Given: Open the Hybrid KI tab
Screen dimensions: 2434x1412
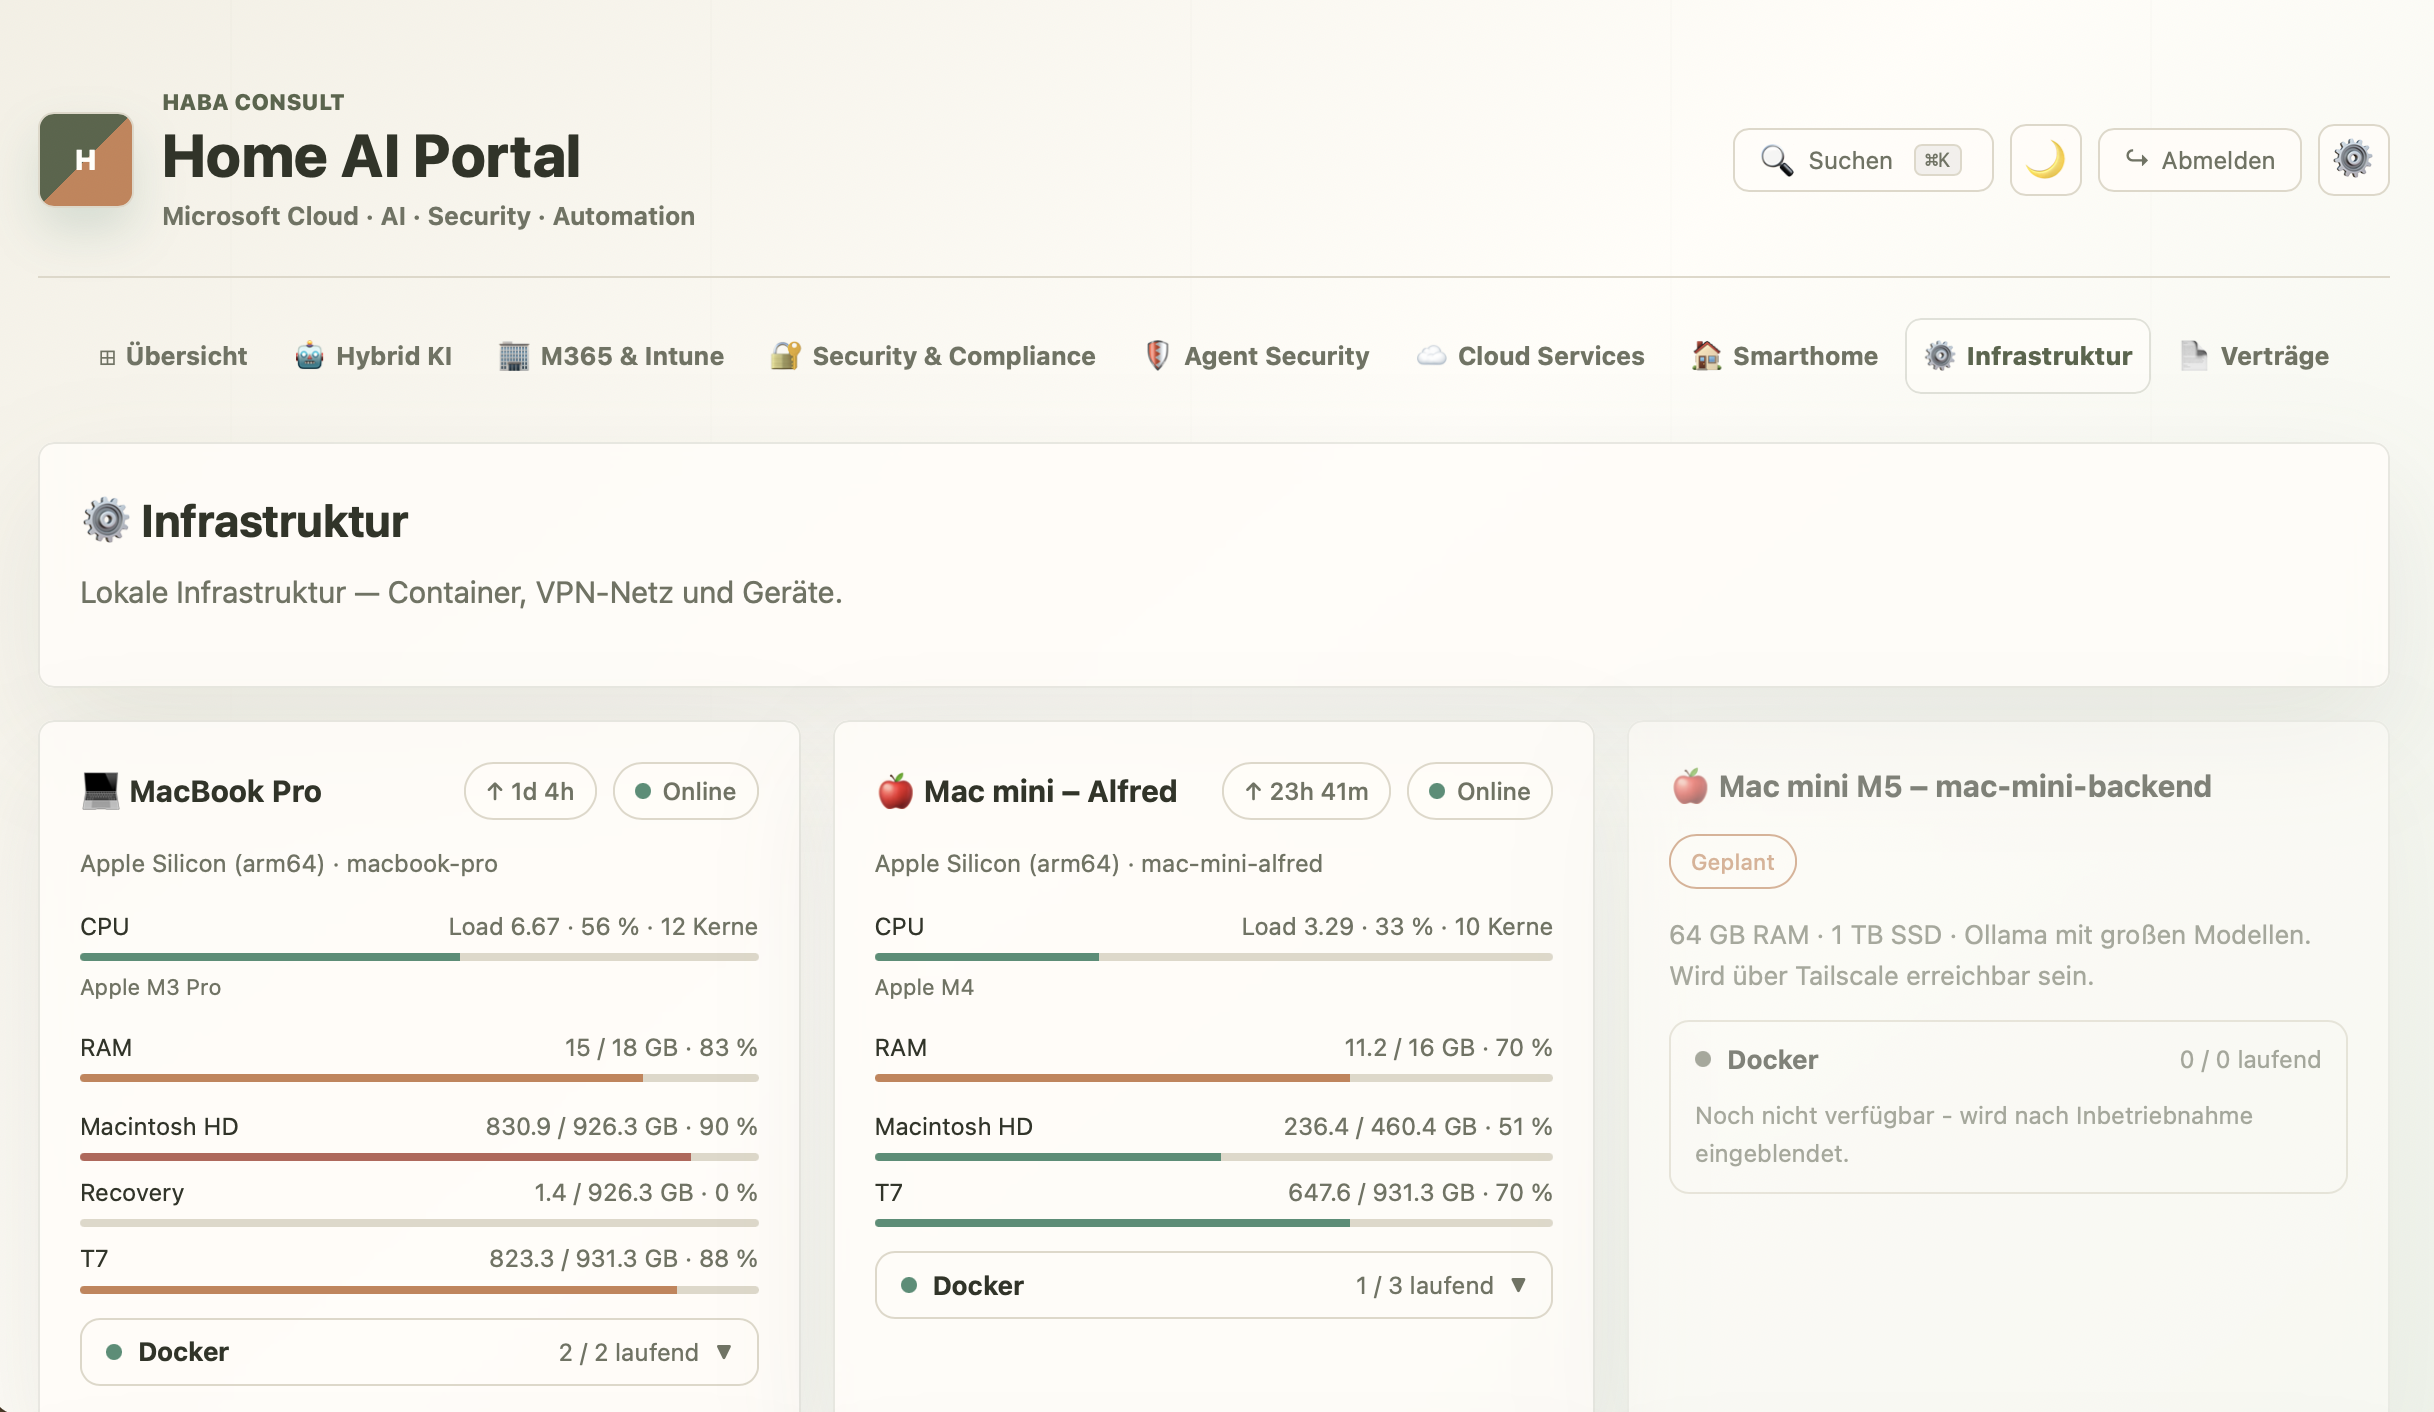Looking at the screenshot, I should [x=374, y=356].
